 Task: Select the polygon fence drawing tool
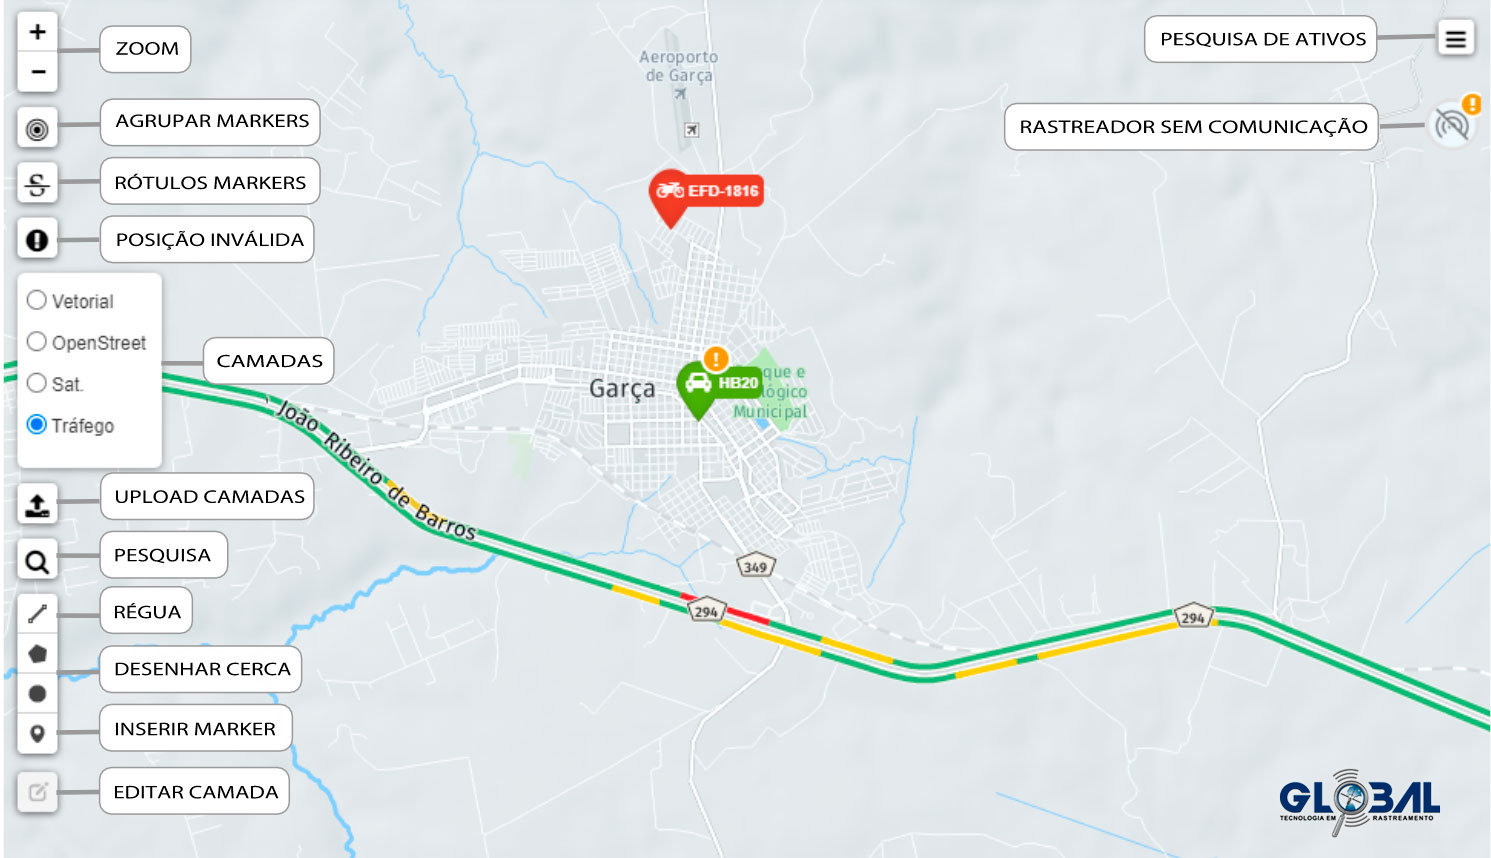[x=37, y=654]
